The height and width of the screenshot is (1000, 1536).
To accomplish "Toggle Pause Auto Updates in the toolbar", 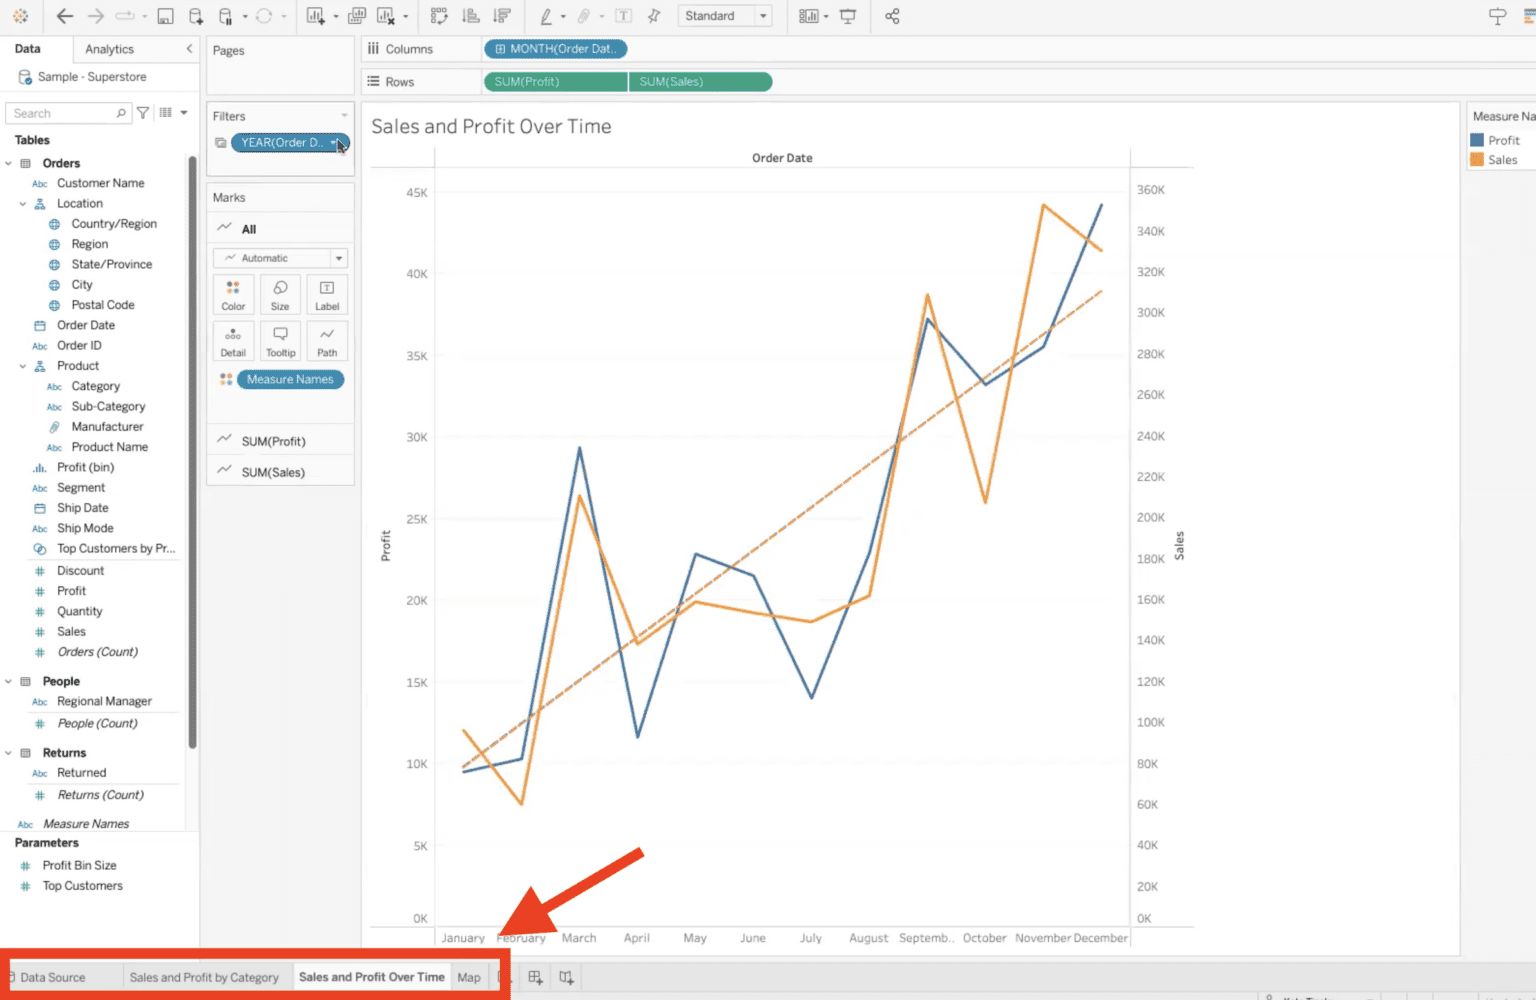I will click(x=226, y=16).
